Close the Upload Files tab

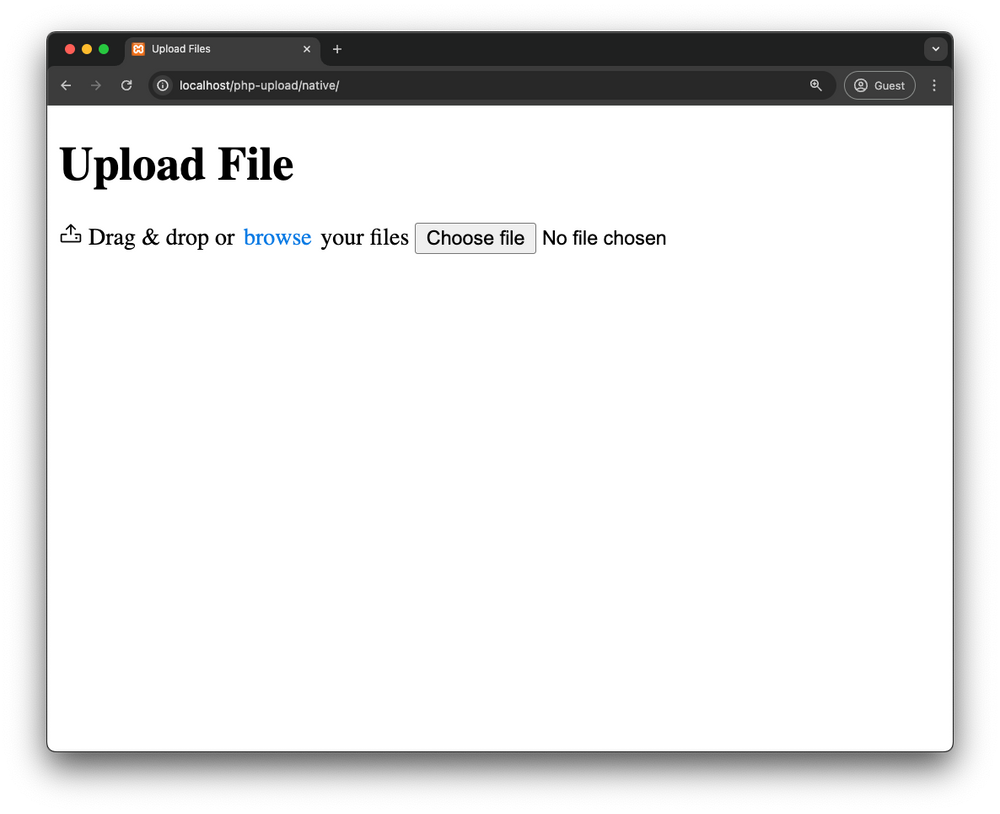tap(307, 49)
